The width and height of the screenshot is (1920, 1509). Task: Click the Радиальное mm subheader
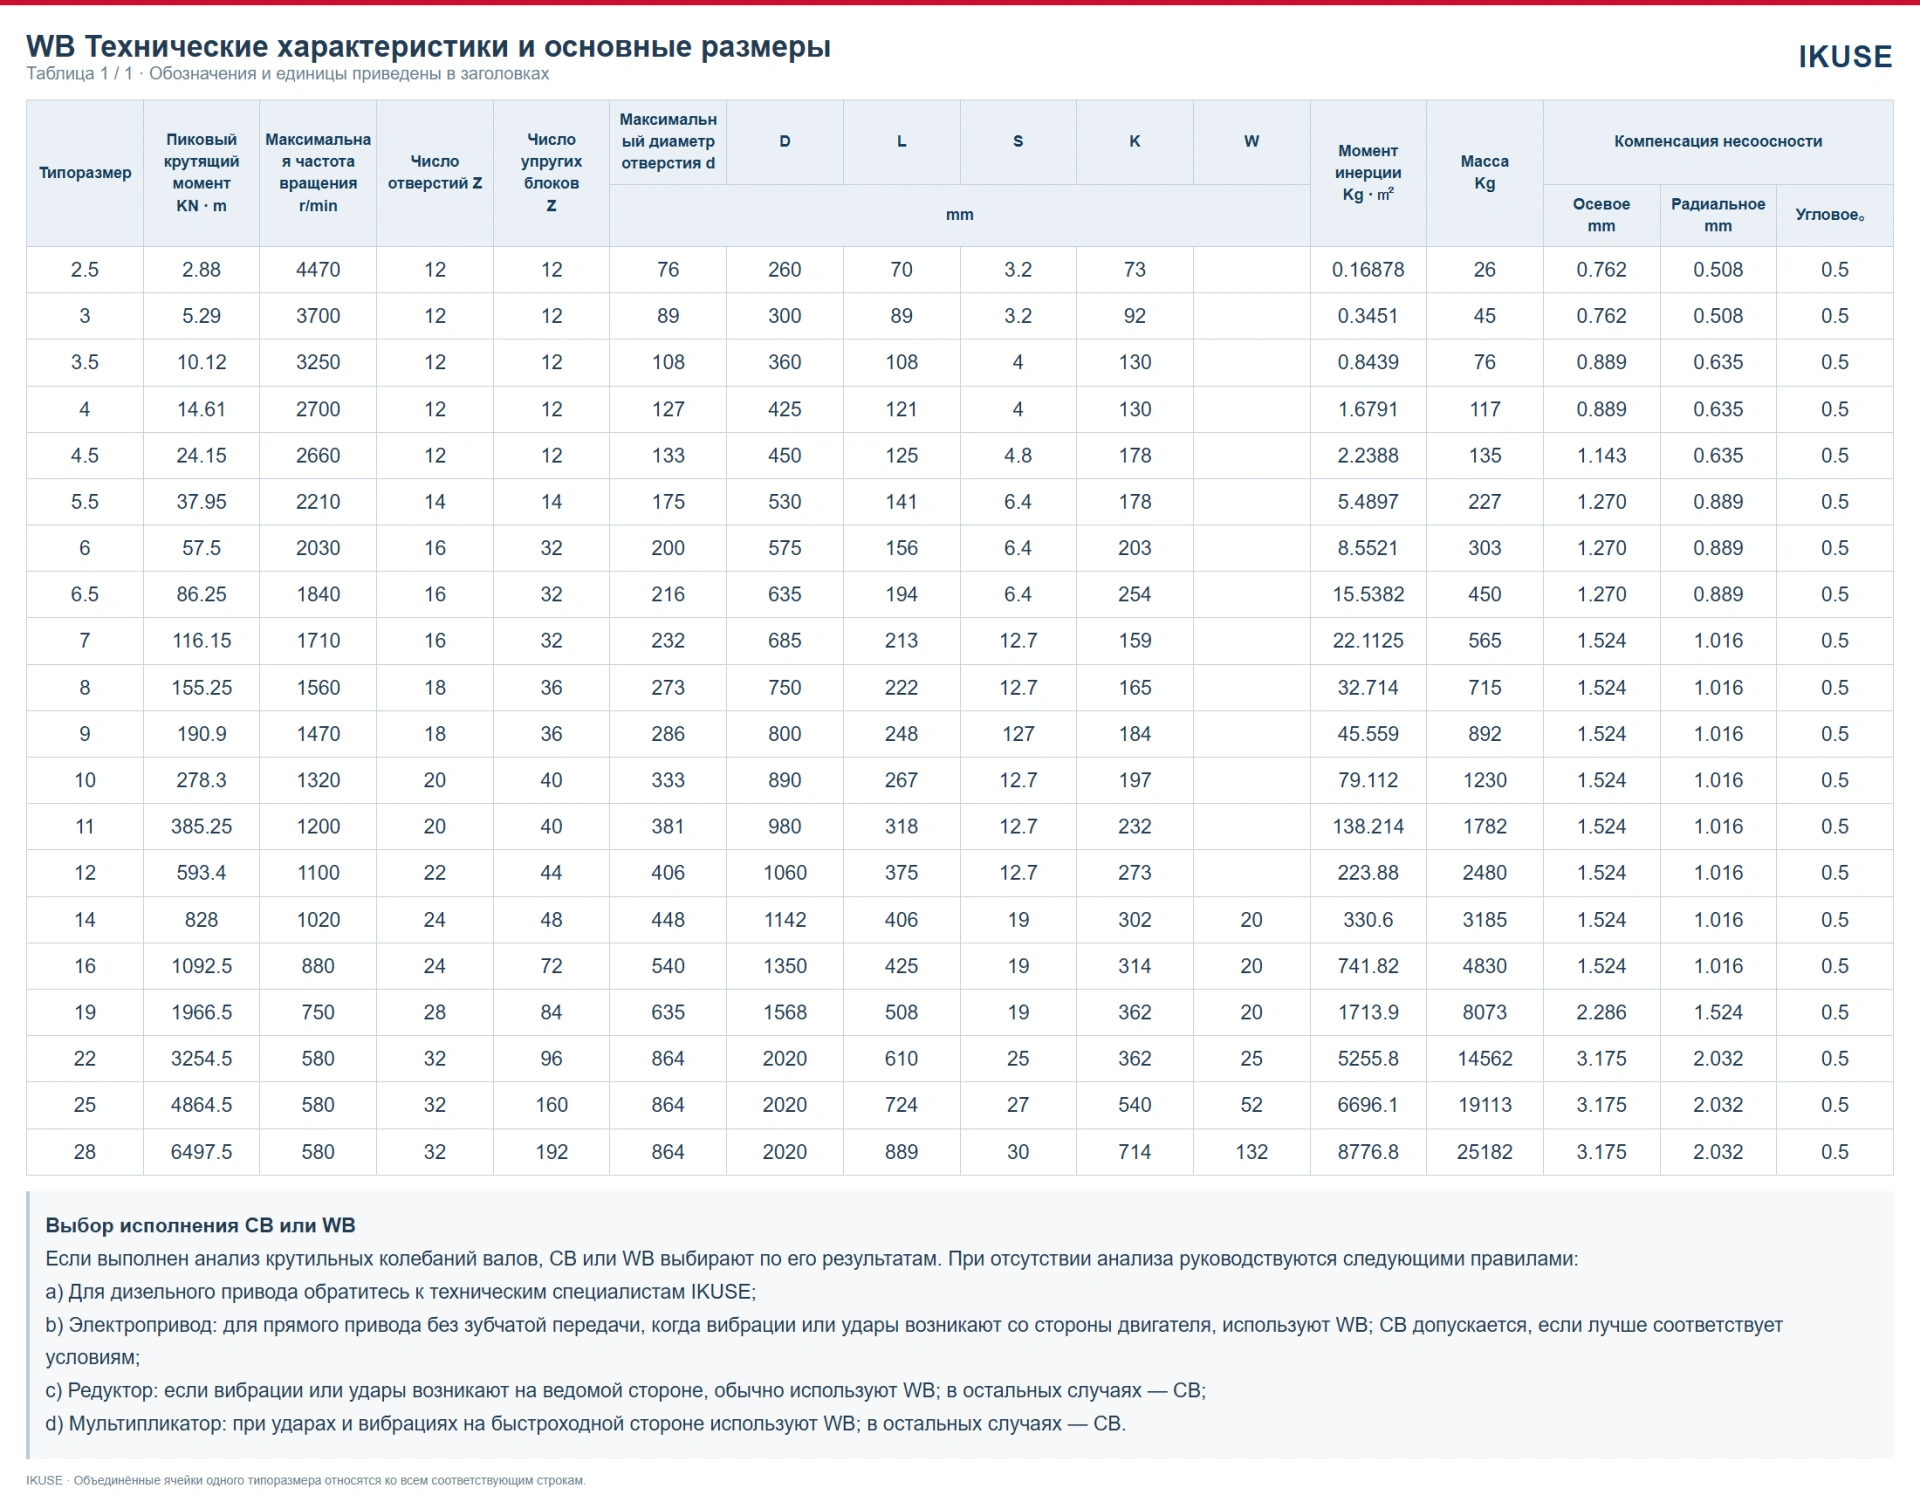point(1718,215)
